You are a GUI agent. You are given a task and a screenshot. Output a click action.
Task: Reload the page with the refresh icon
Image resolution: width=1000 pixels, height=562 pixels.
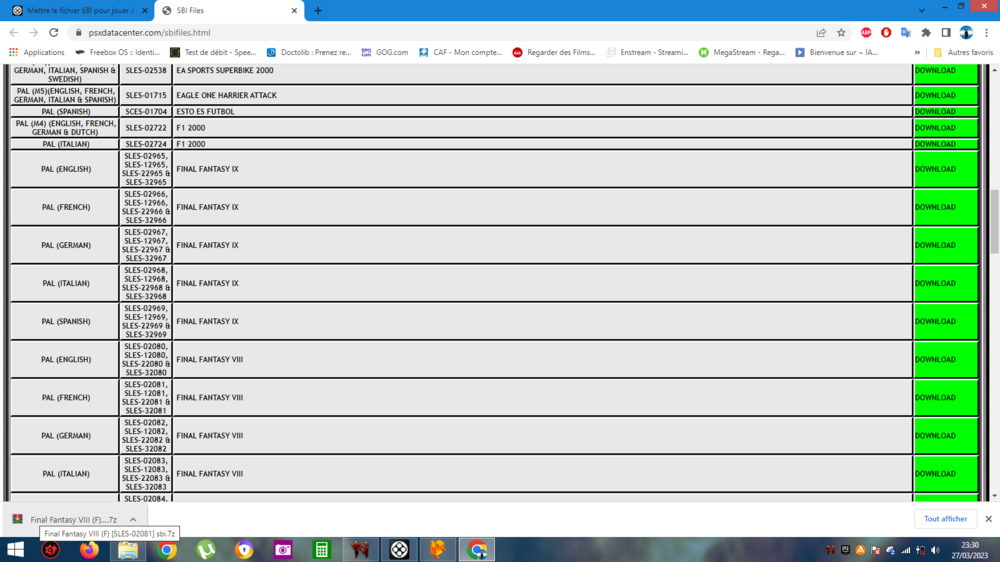pyautogui.click(x=54, y=32)
